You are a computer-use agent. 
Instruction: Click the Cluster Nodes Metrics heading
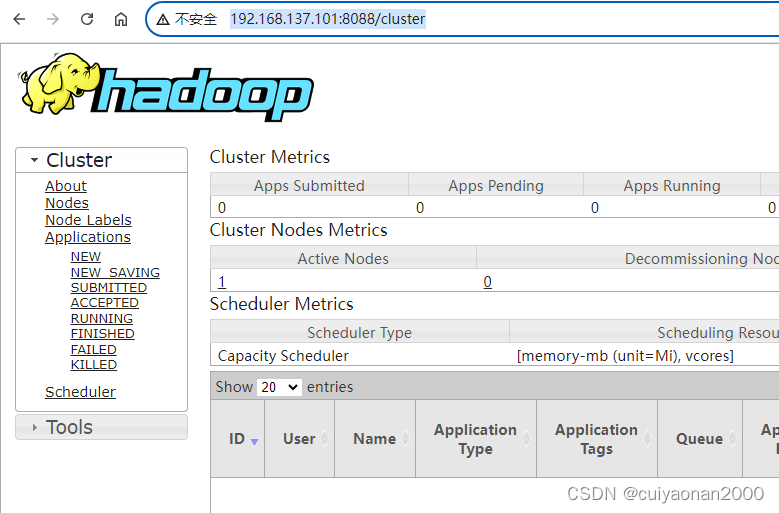point(299,230)
